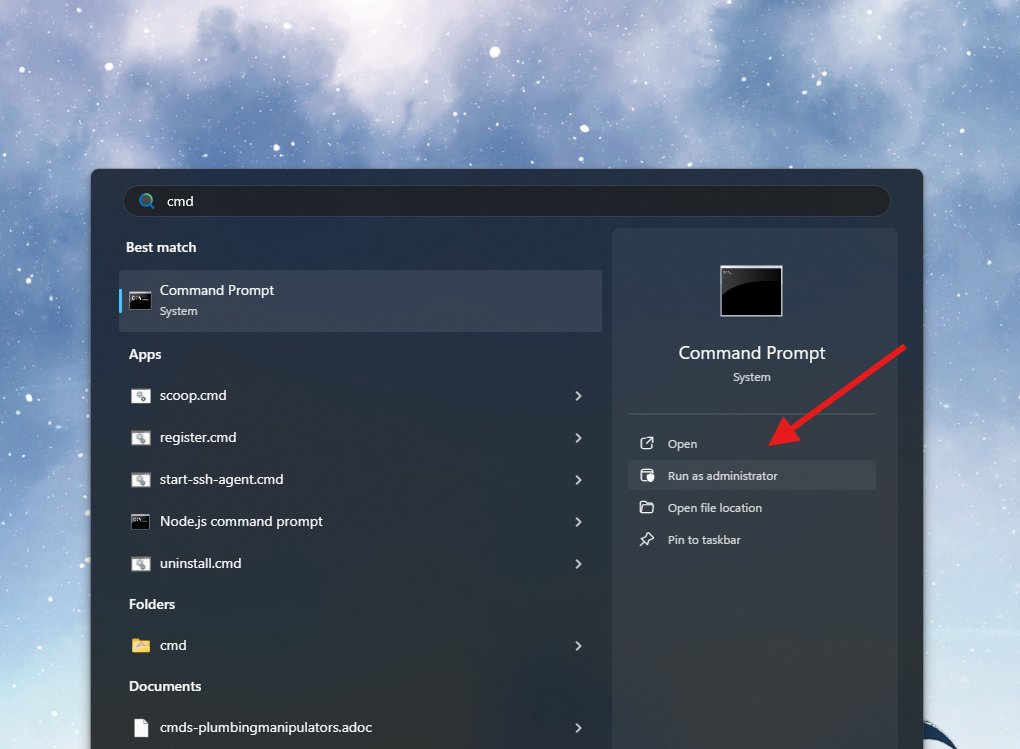
Task: Click the Best match header
Action: click(x=161, y=247)
